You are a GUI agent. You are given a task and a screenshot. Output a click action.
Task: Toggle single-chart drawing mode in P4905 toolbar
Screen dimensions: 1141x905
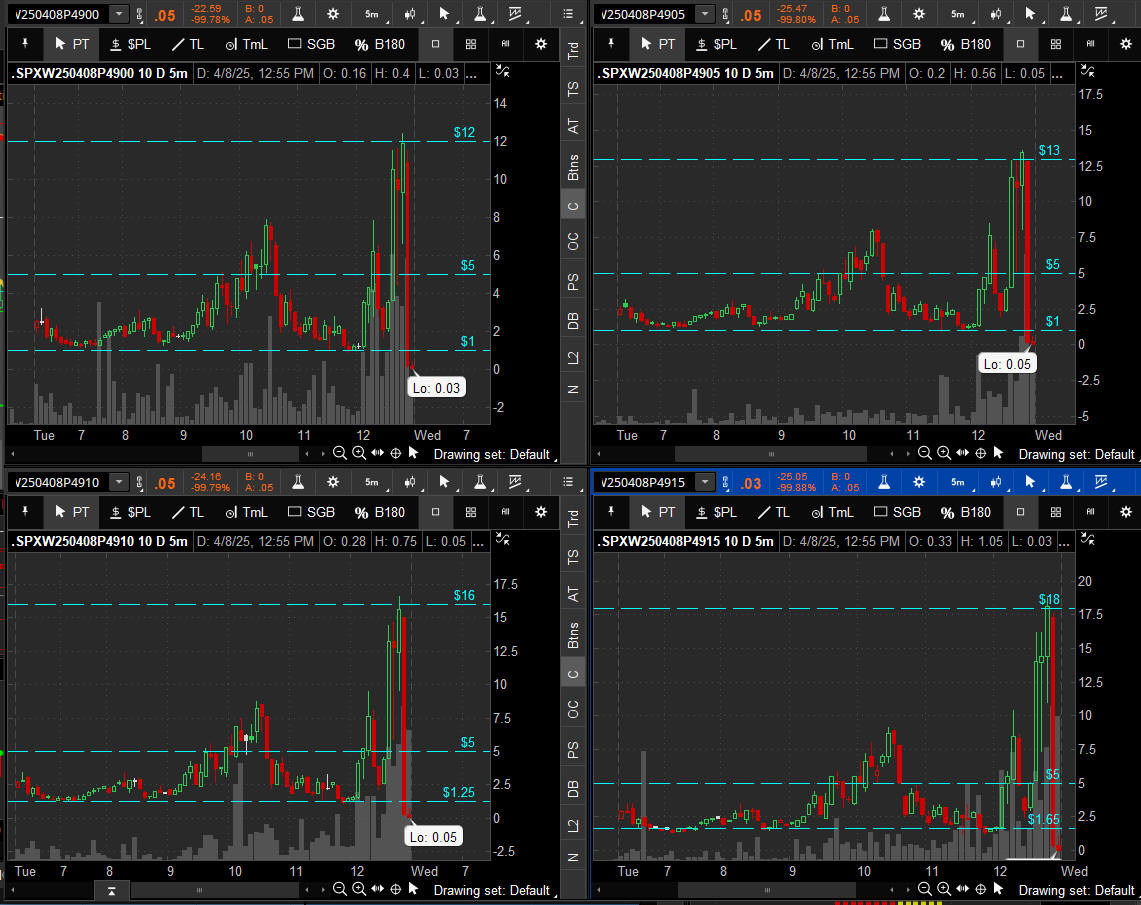tap(1020, 44)
